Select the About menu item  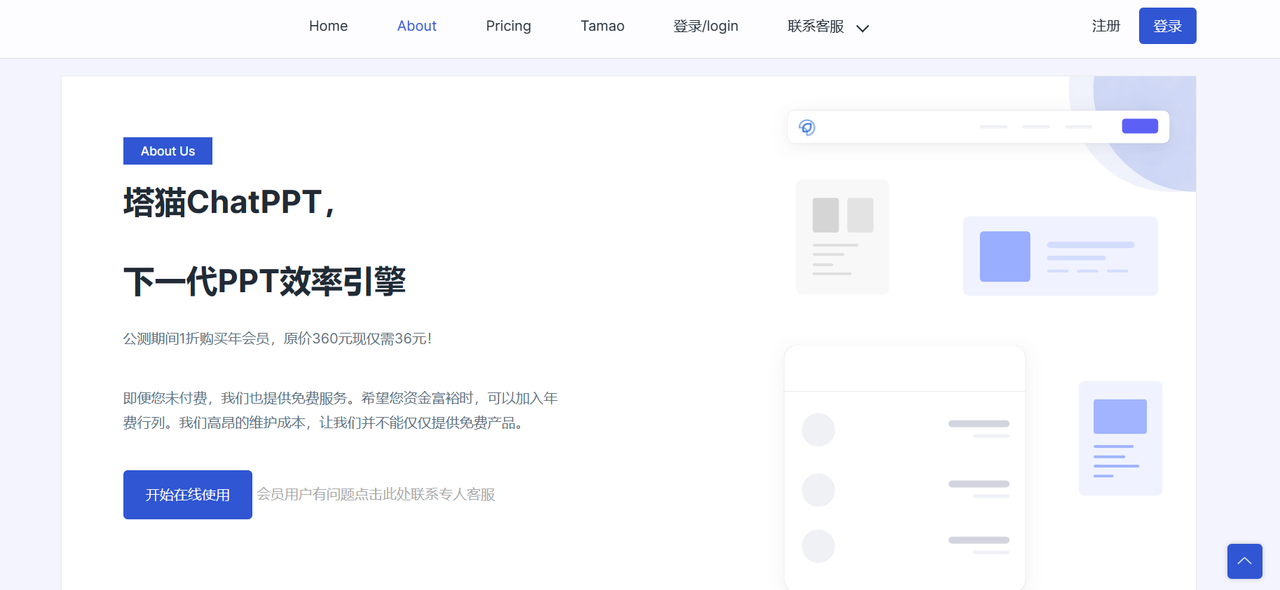[417, 26]
